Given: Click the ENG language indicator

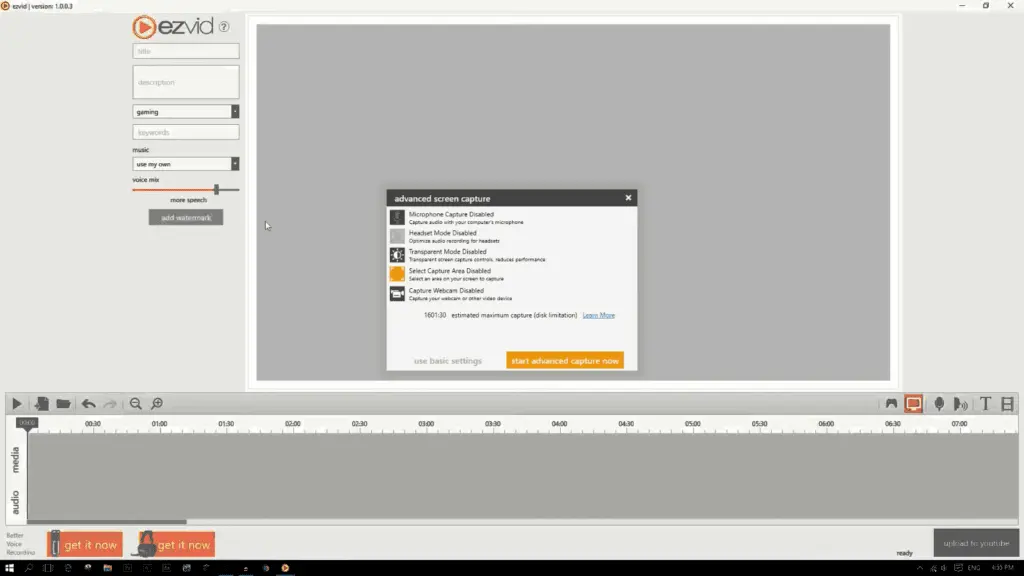Looking at the screenshot, I should (974, 568).
